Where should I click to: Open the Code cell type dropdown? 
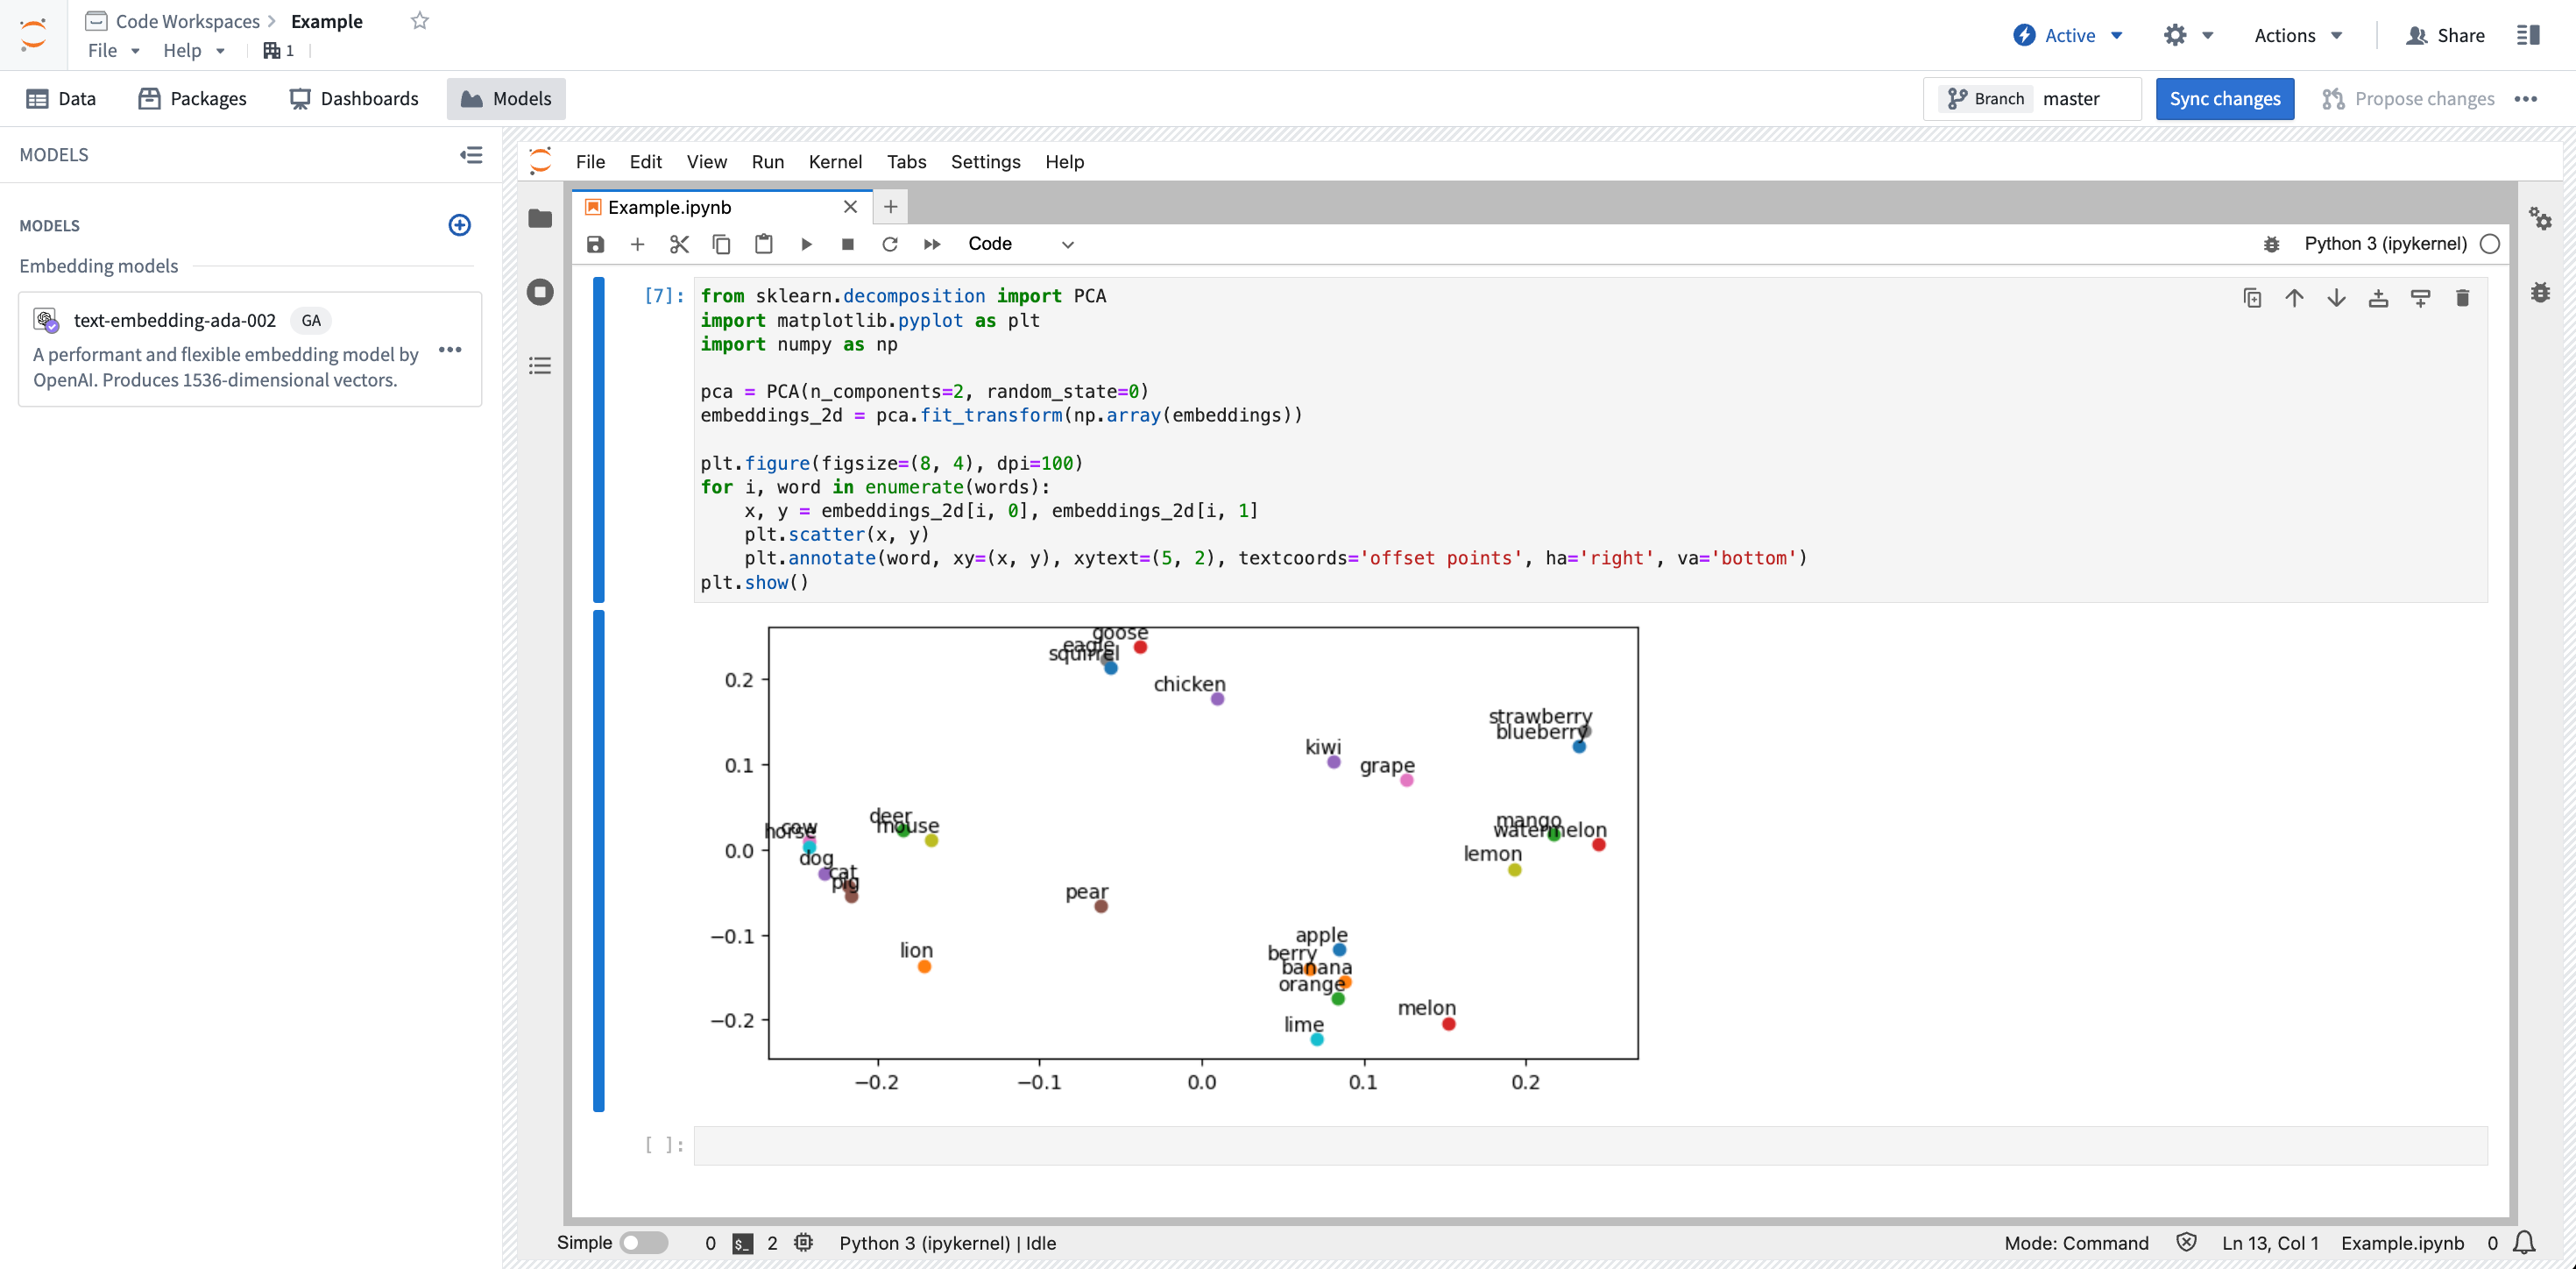coord(1017,244)
